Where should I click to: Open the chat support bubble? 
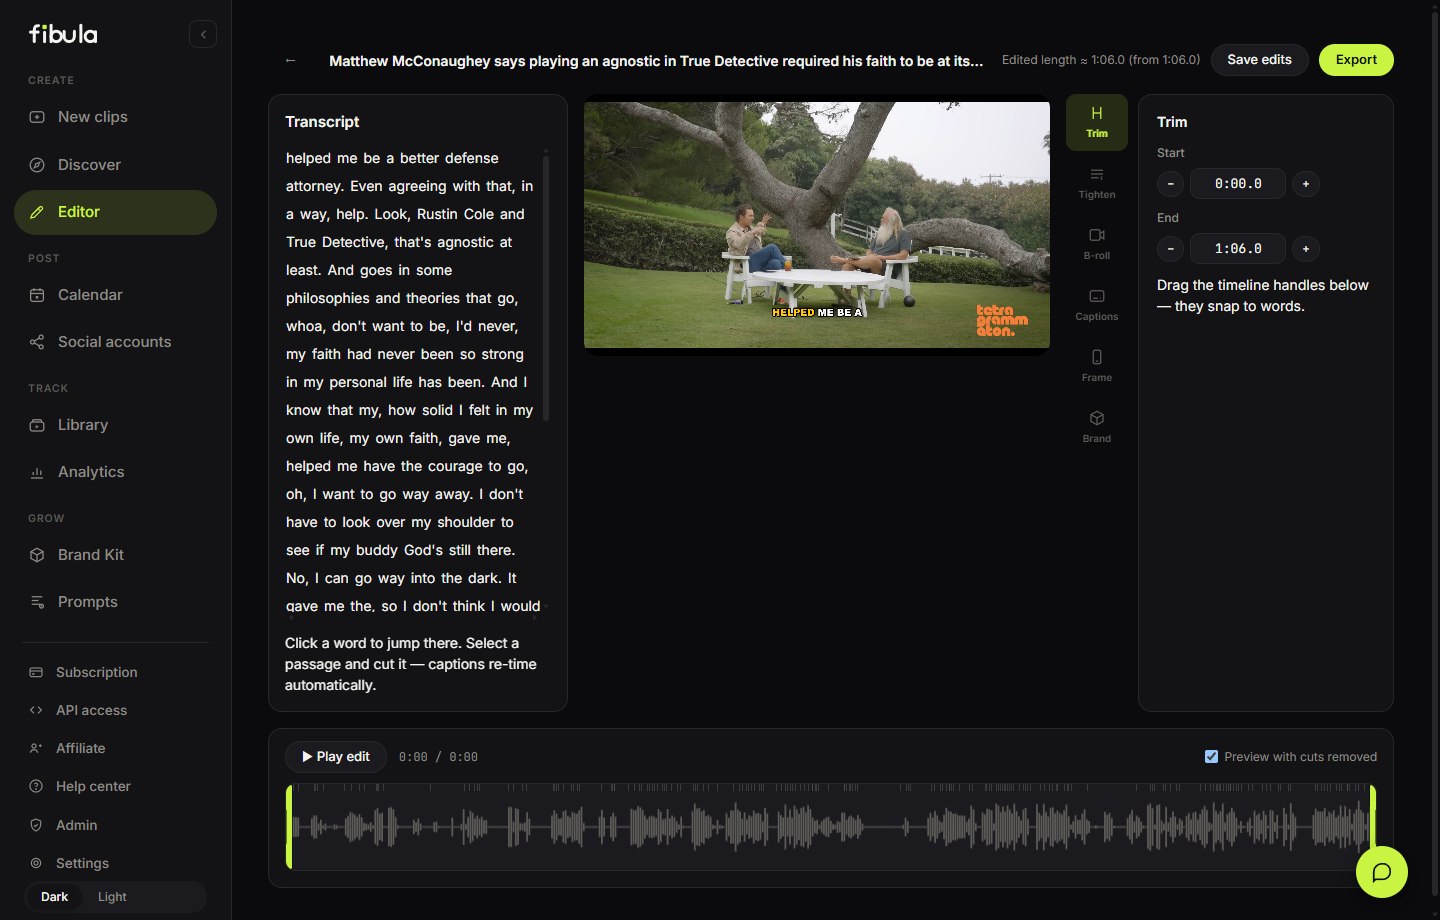point(1382,872)
